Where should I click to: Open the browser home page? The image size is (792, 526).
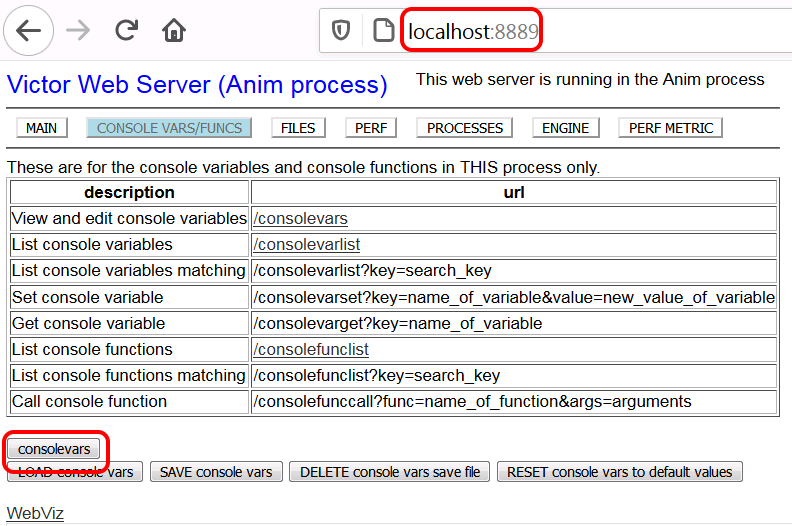coord(174,30)
